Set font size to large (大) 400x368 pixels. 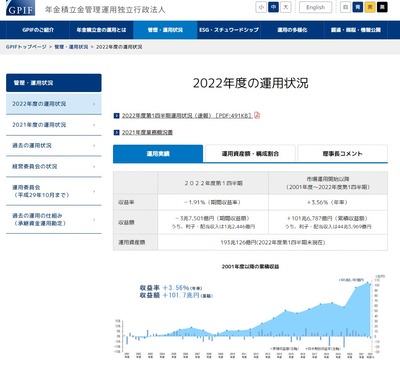coord(286,7)
